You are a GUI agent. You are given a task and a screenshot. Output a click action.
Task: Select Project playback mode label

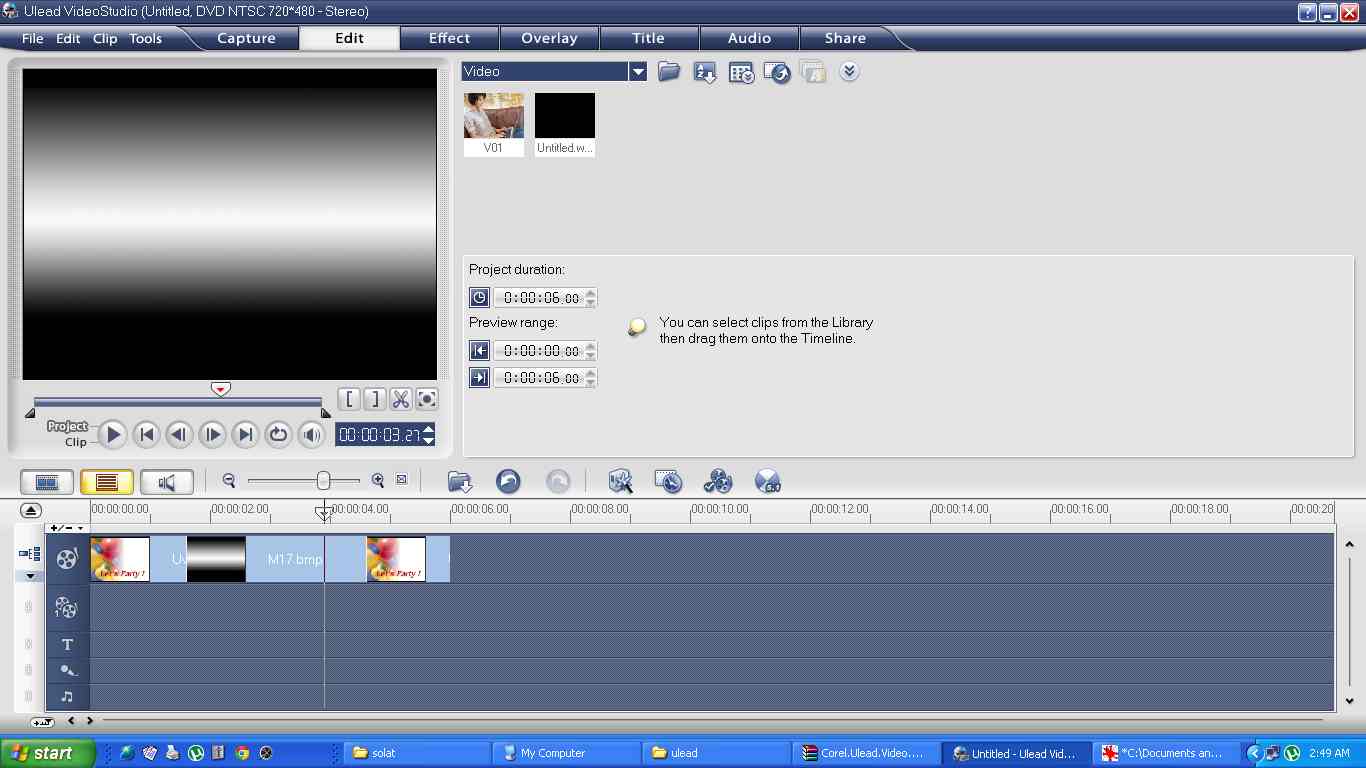(67, 426)
